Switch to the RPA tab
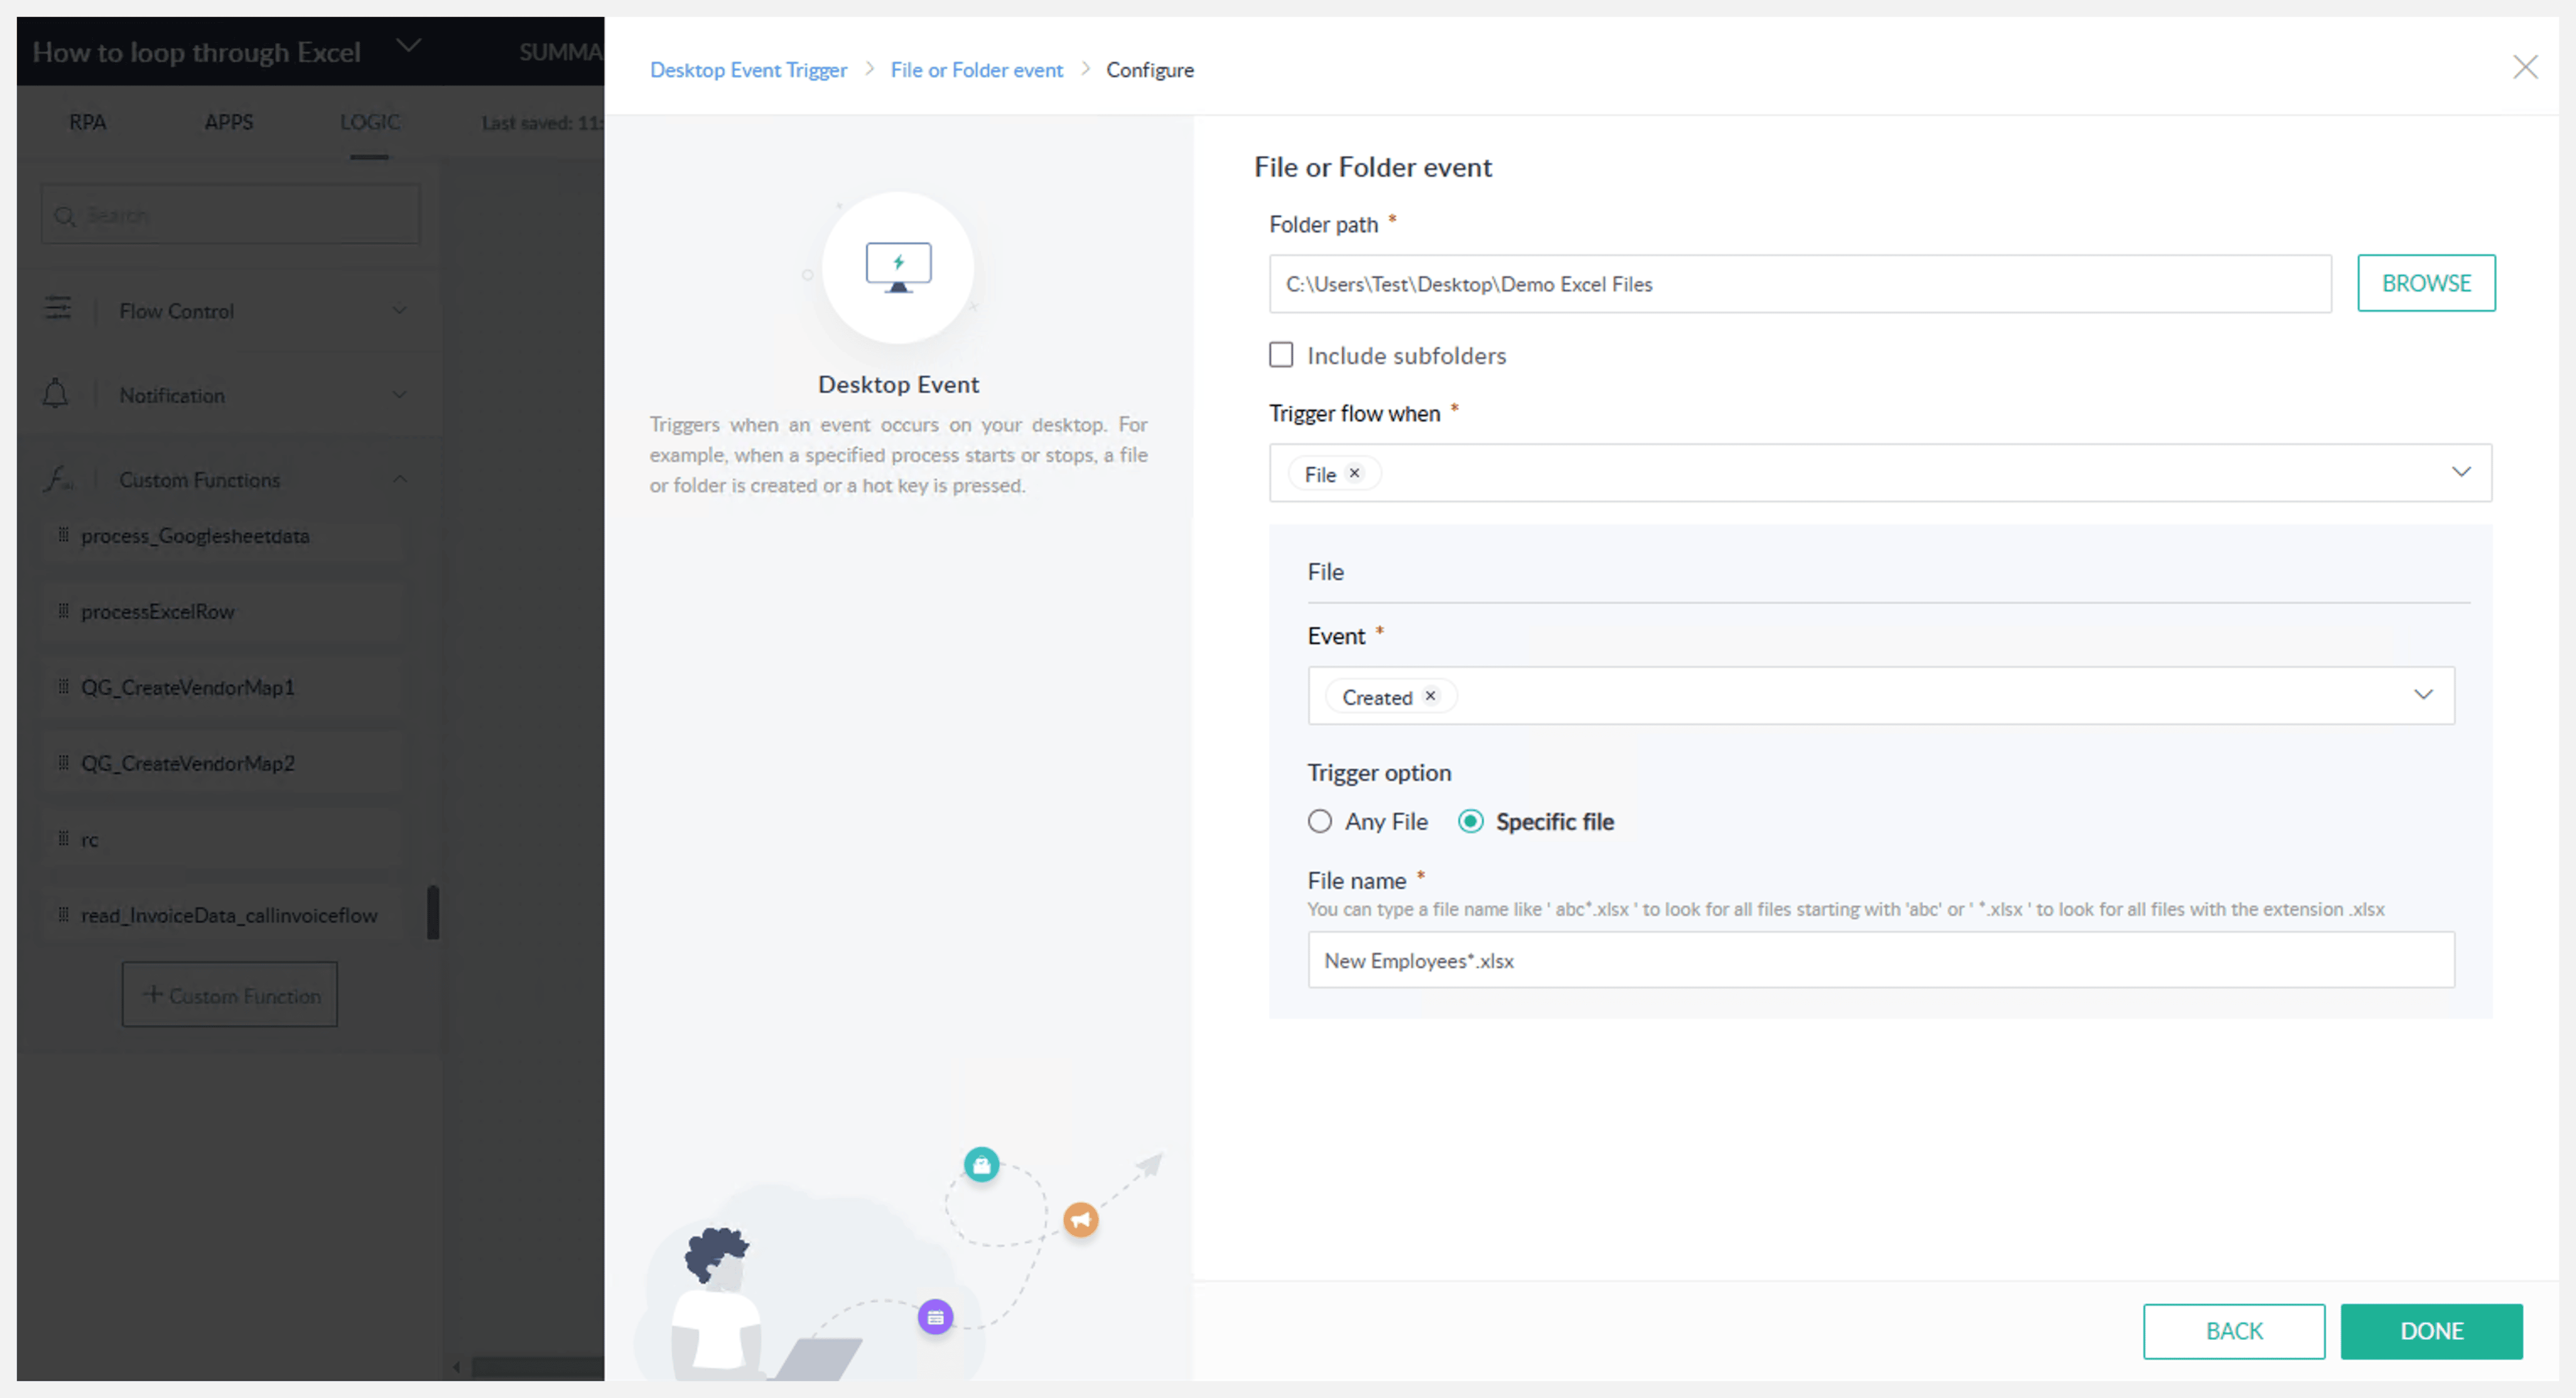 tap(87, 122)
